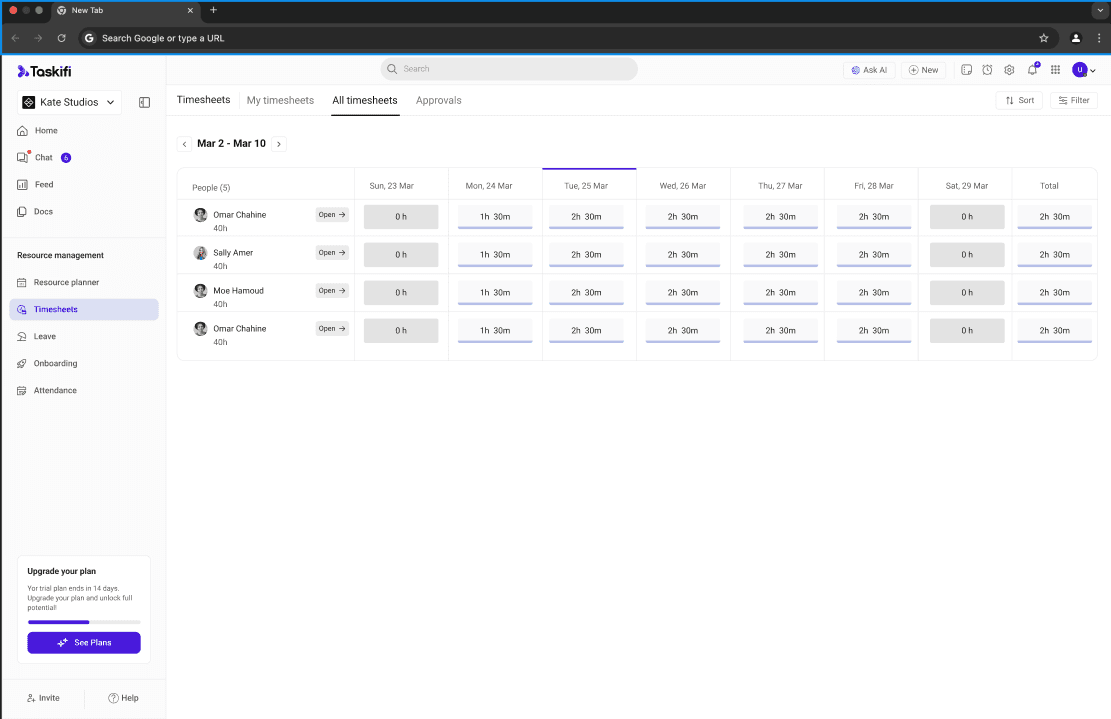Click the Filter button
This screenshot has height=719, width=1111.
pyautogui.click(x=1073, y=100)
